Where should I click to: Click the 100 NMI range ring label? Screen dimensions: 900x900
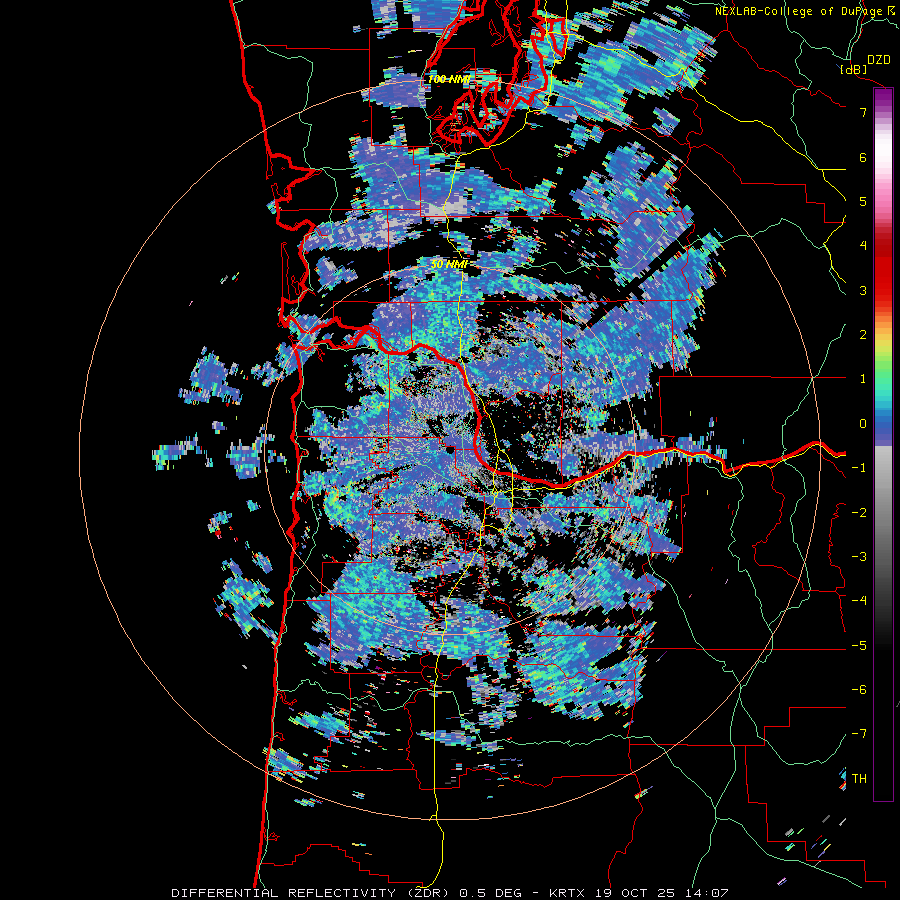point(449,79)
